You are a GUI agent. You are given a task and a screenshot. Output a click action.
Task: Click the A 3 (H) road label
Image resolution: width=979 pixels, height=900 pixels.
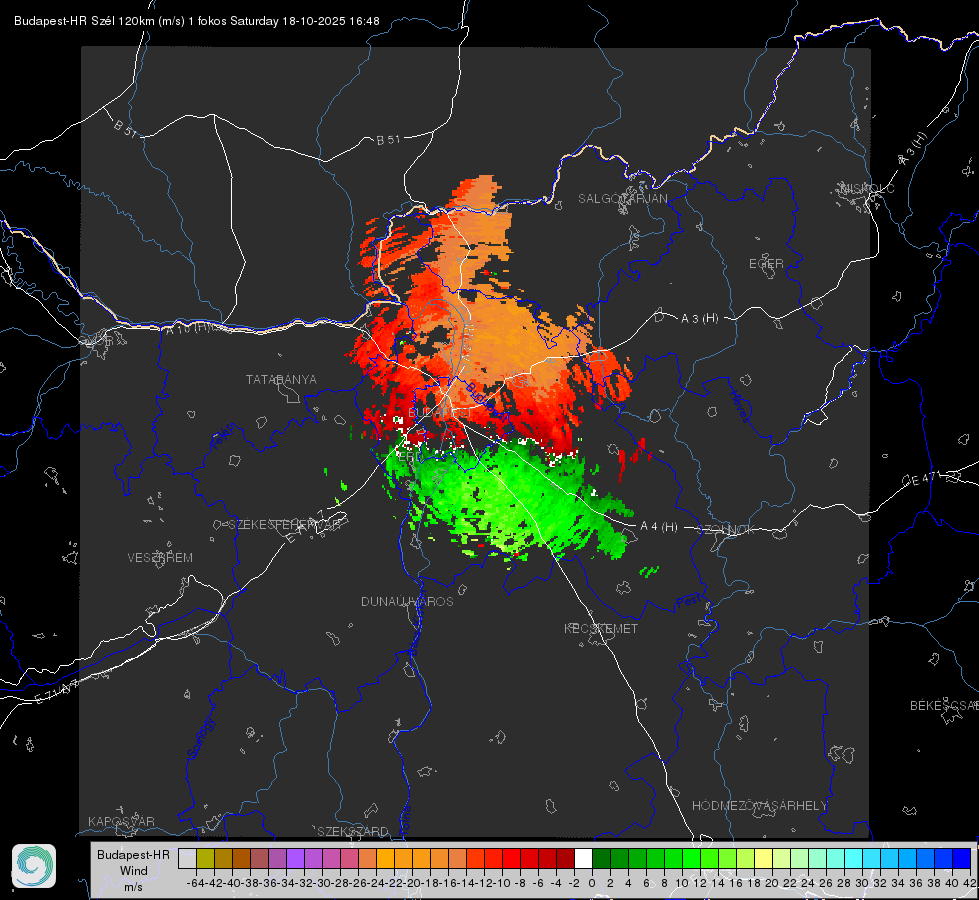[700, 319]
